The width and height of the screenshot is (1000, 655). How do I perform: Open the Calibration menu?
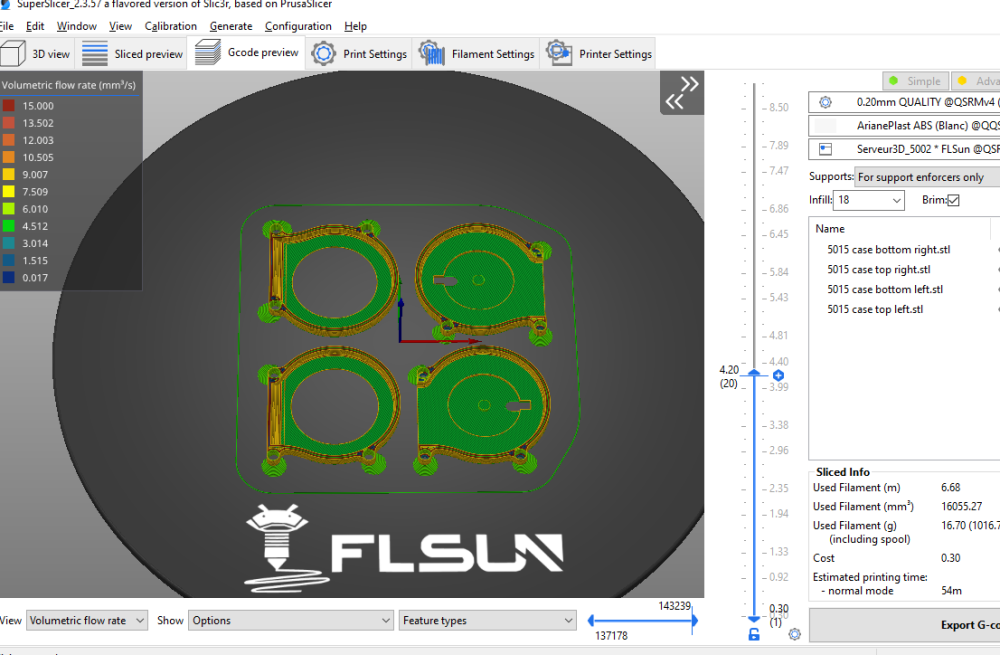[x=170, y=26]
